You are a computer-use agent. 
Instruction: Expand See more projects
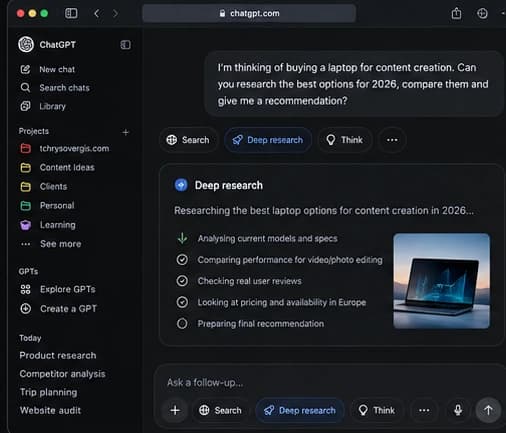51,244
